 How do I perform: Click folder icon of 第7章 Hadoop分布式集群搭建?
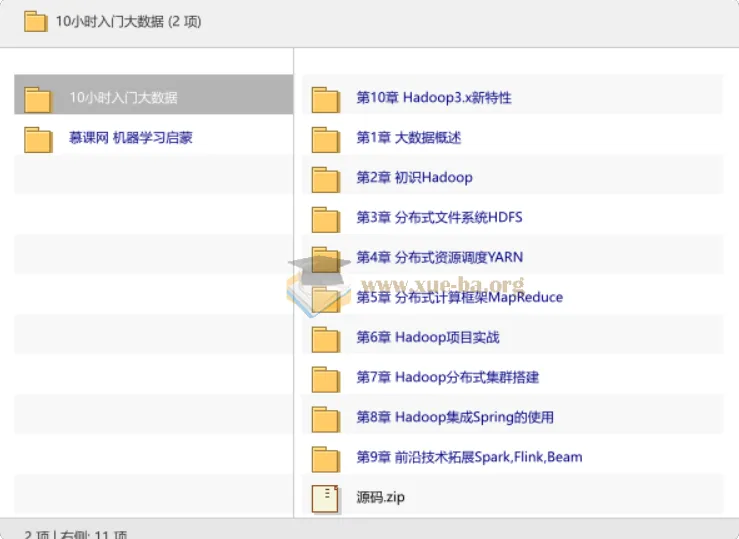tap(325, 379)
